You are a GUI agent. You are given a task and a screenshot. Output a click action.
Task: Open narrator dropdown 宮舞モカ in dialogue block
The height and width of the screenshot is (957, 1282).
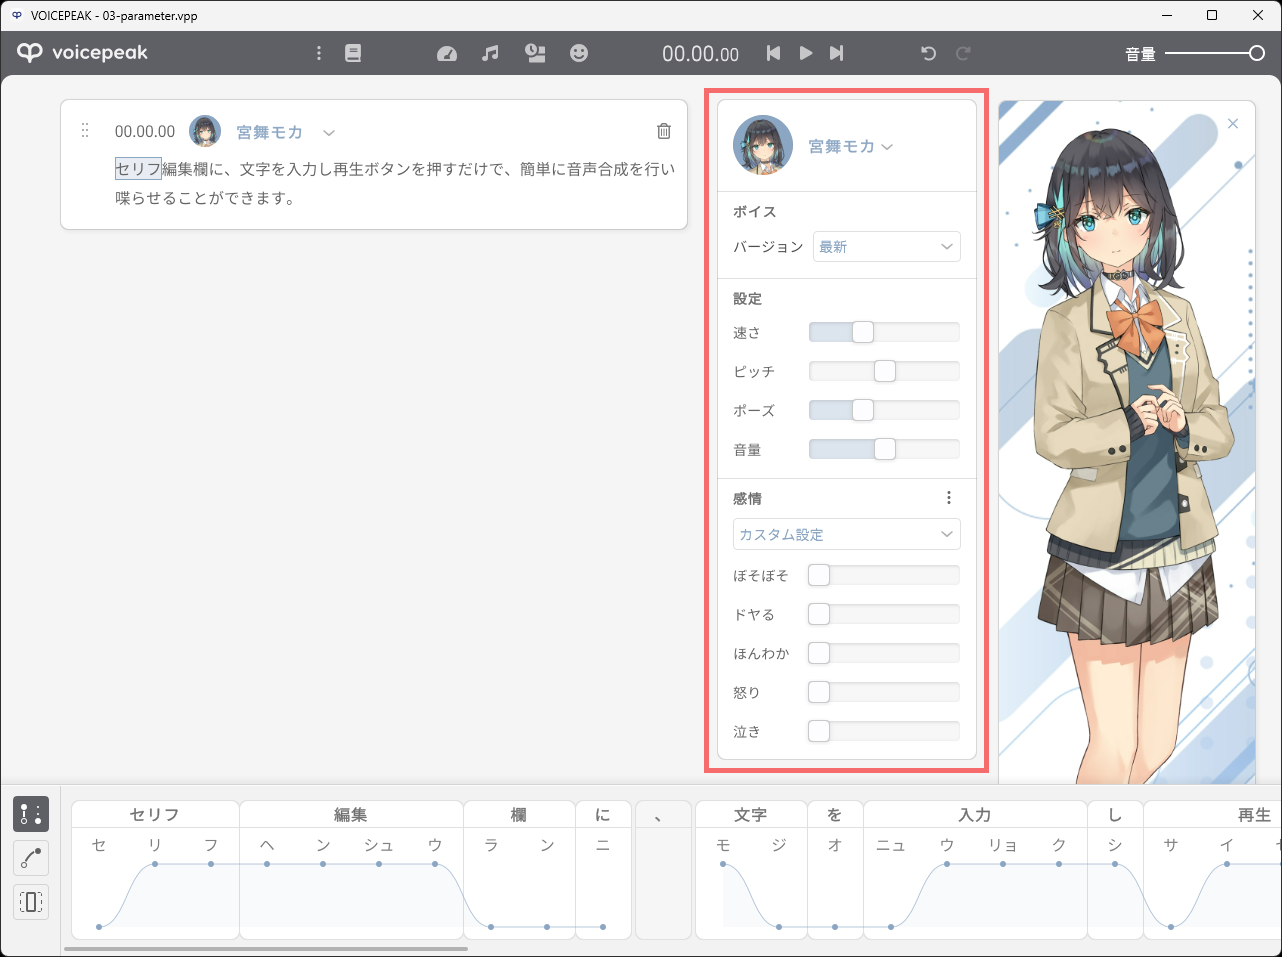click(286, 132)
